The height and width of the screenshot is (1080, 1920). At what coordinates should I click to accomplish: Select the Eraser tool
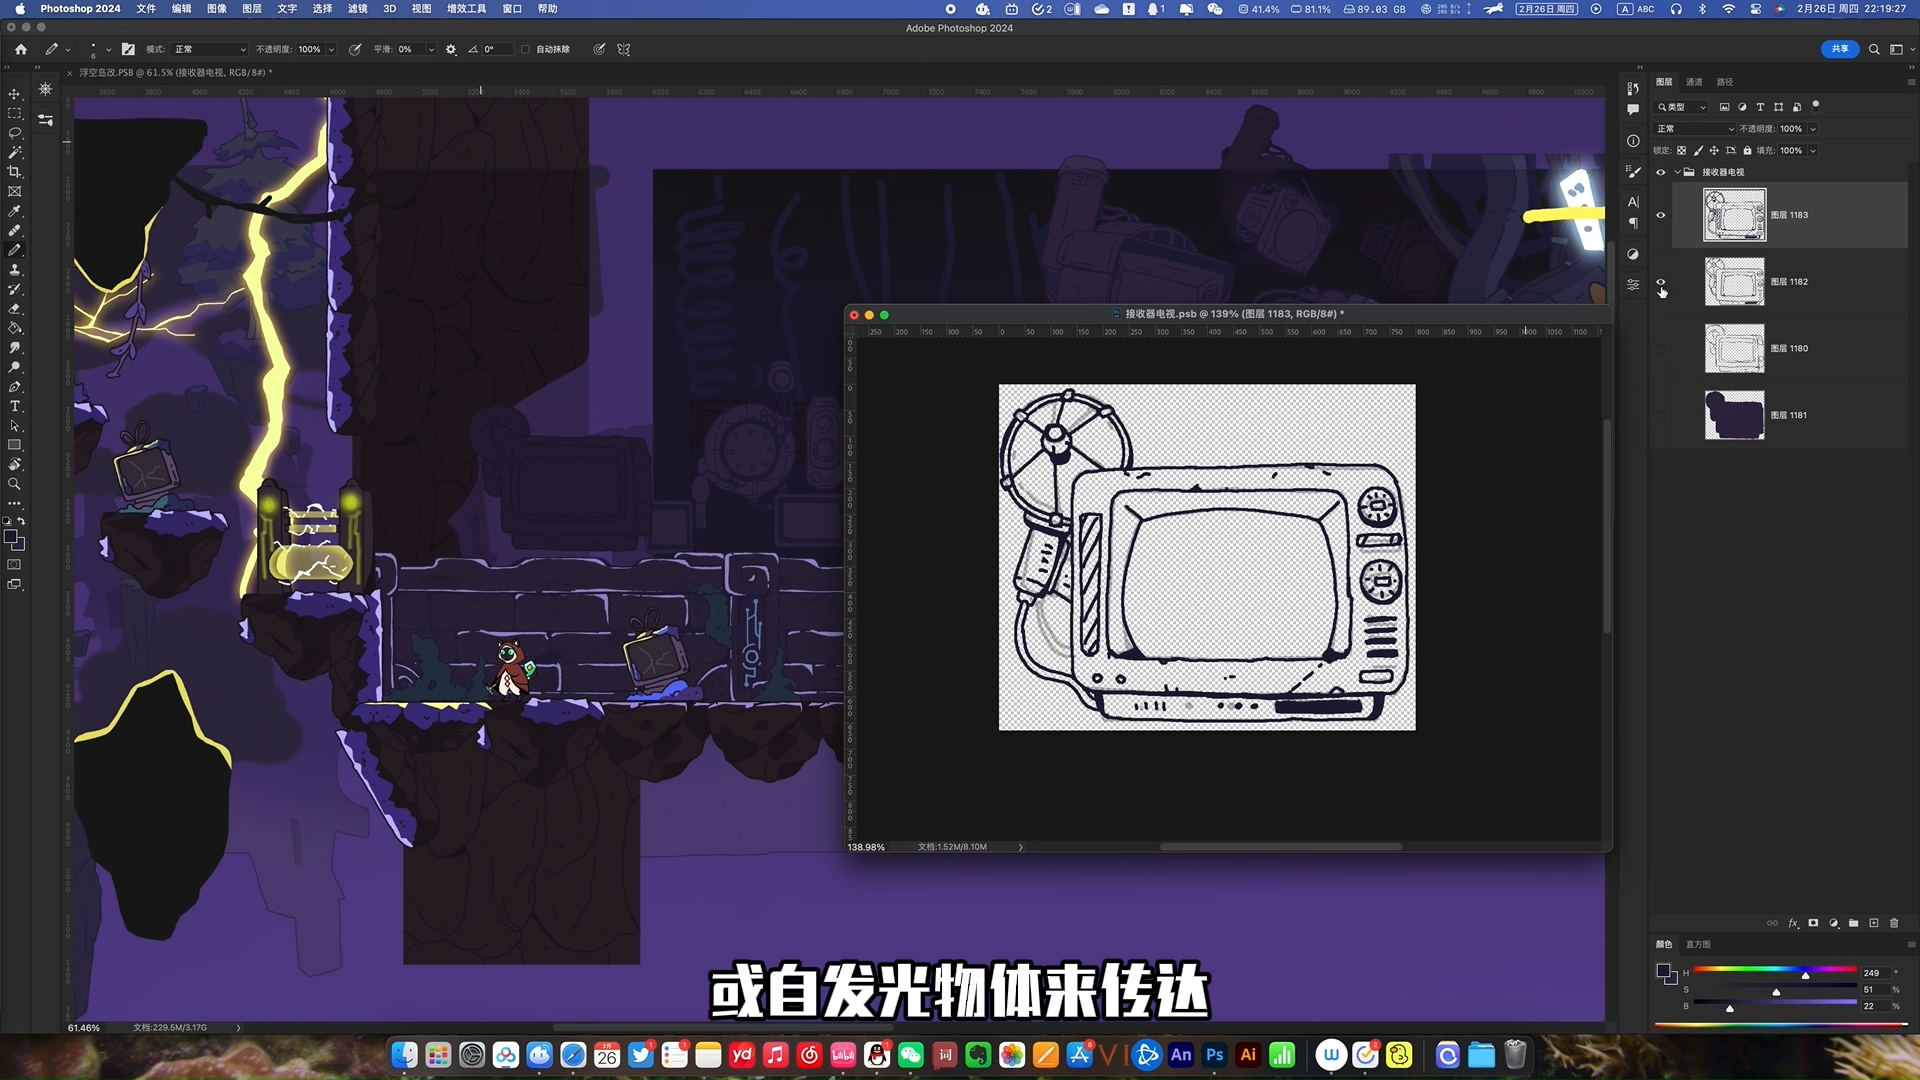coord(14,309)
